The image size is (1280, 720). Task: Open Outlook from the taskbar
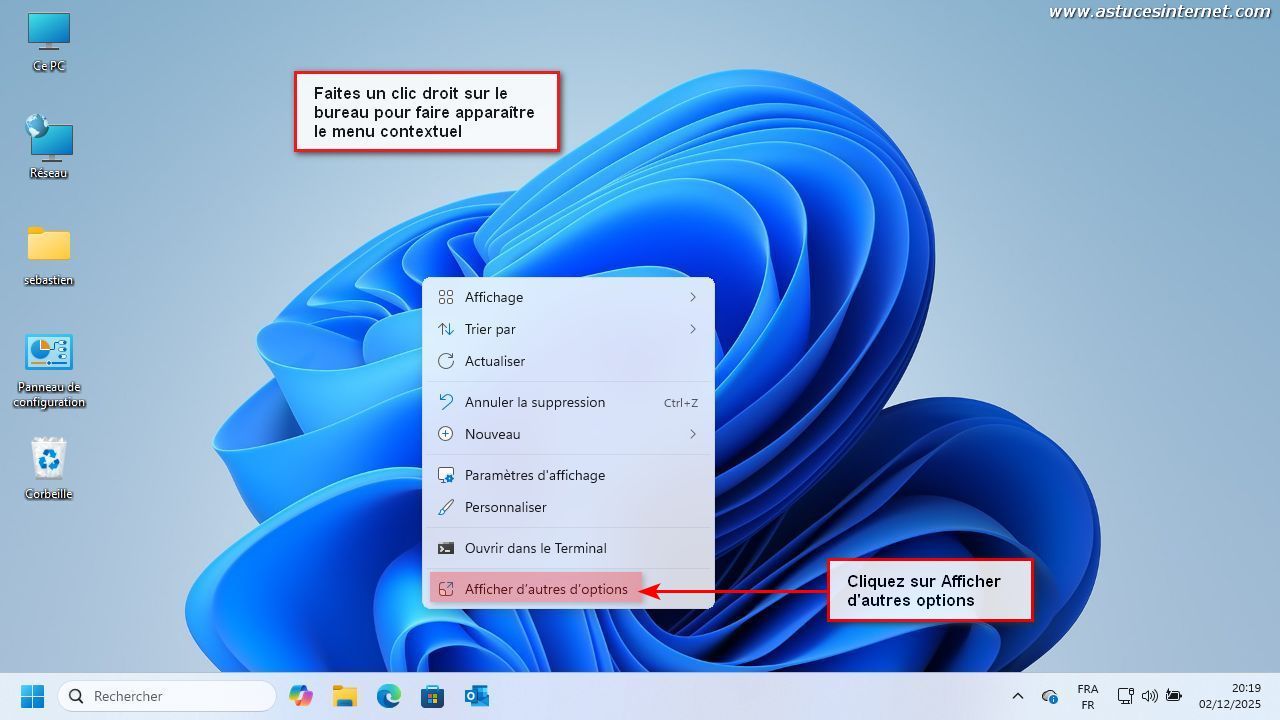[x=476, y=696]
